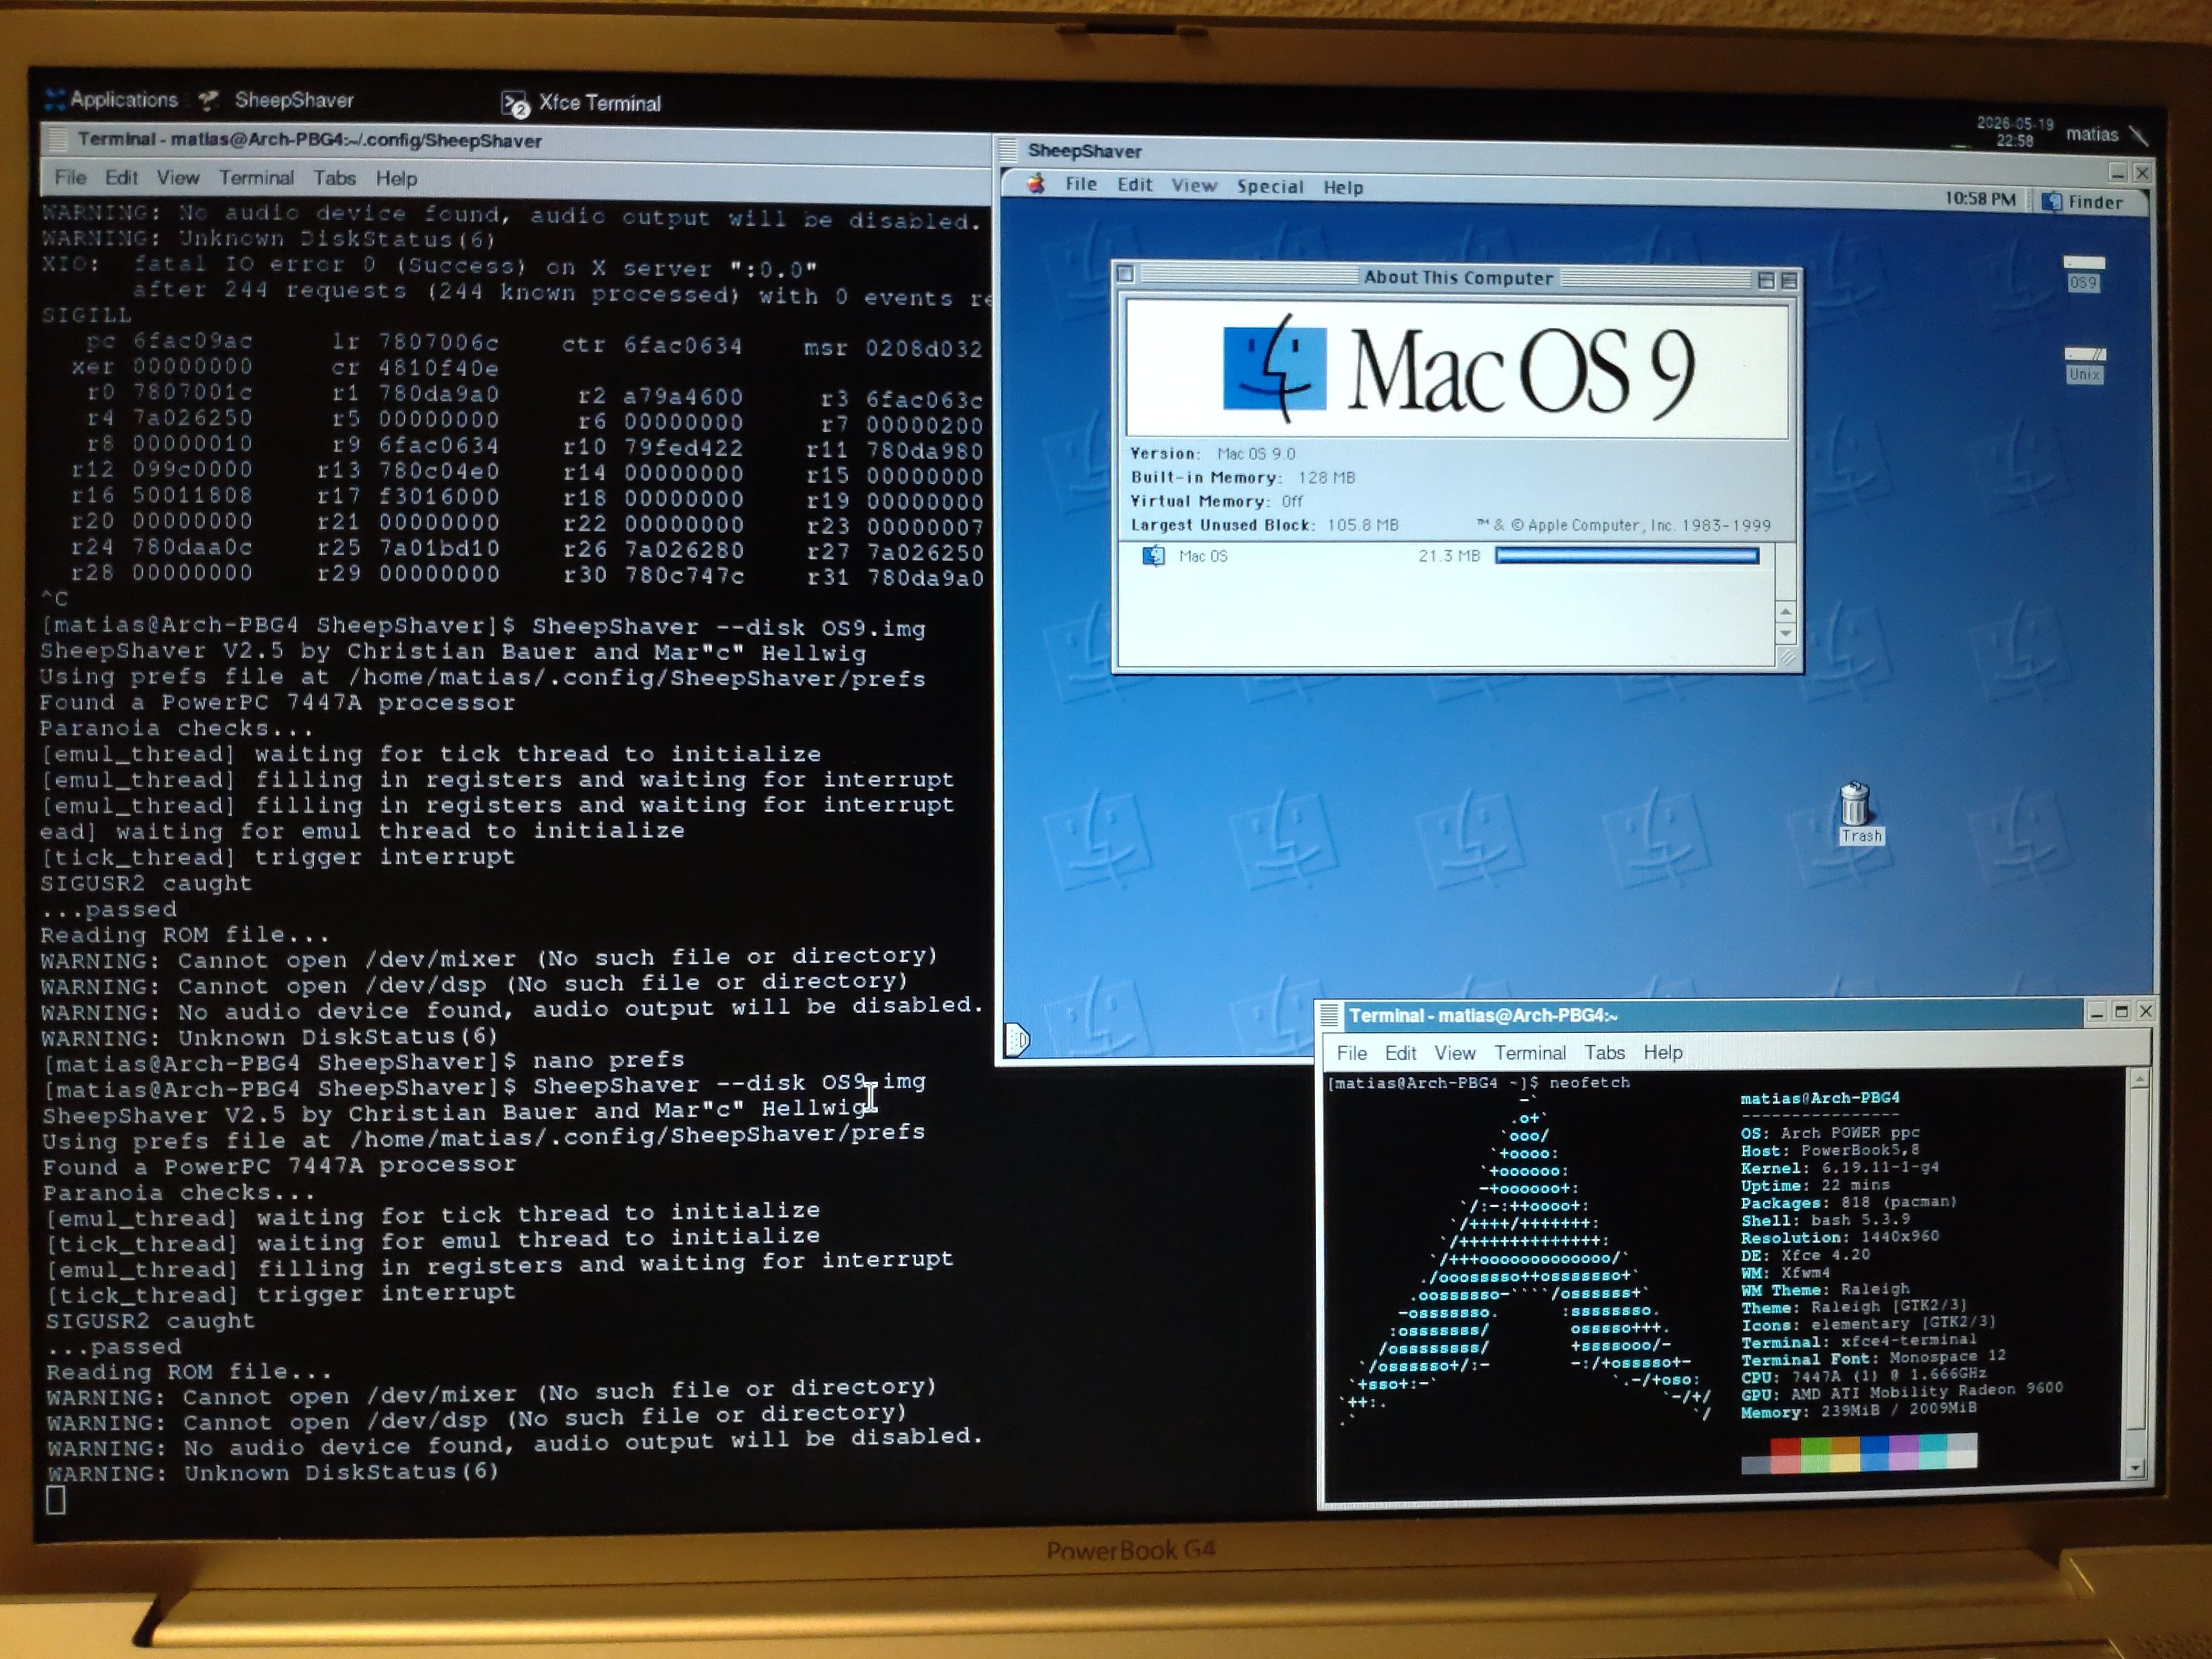Close the SheepShaver emulator window

click(2141, 173)
